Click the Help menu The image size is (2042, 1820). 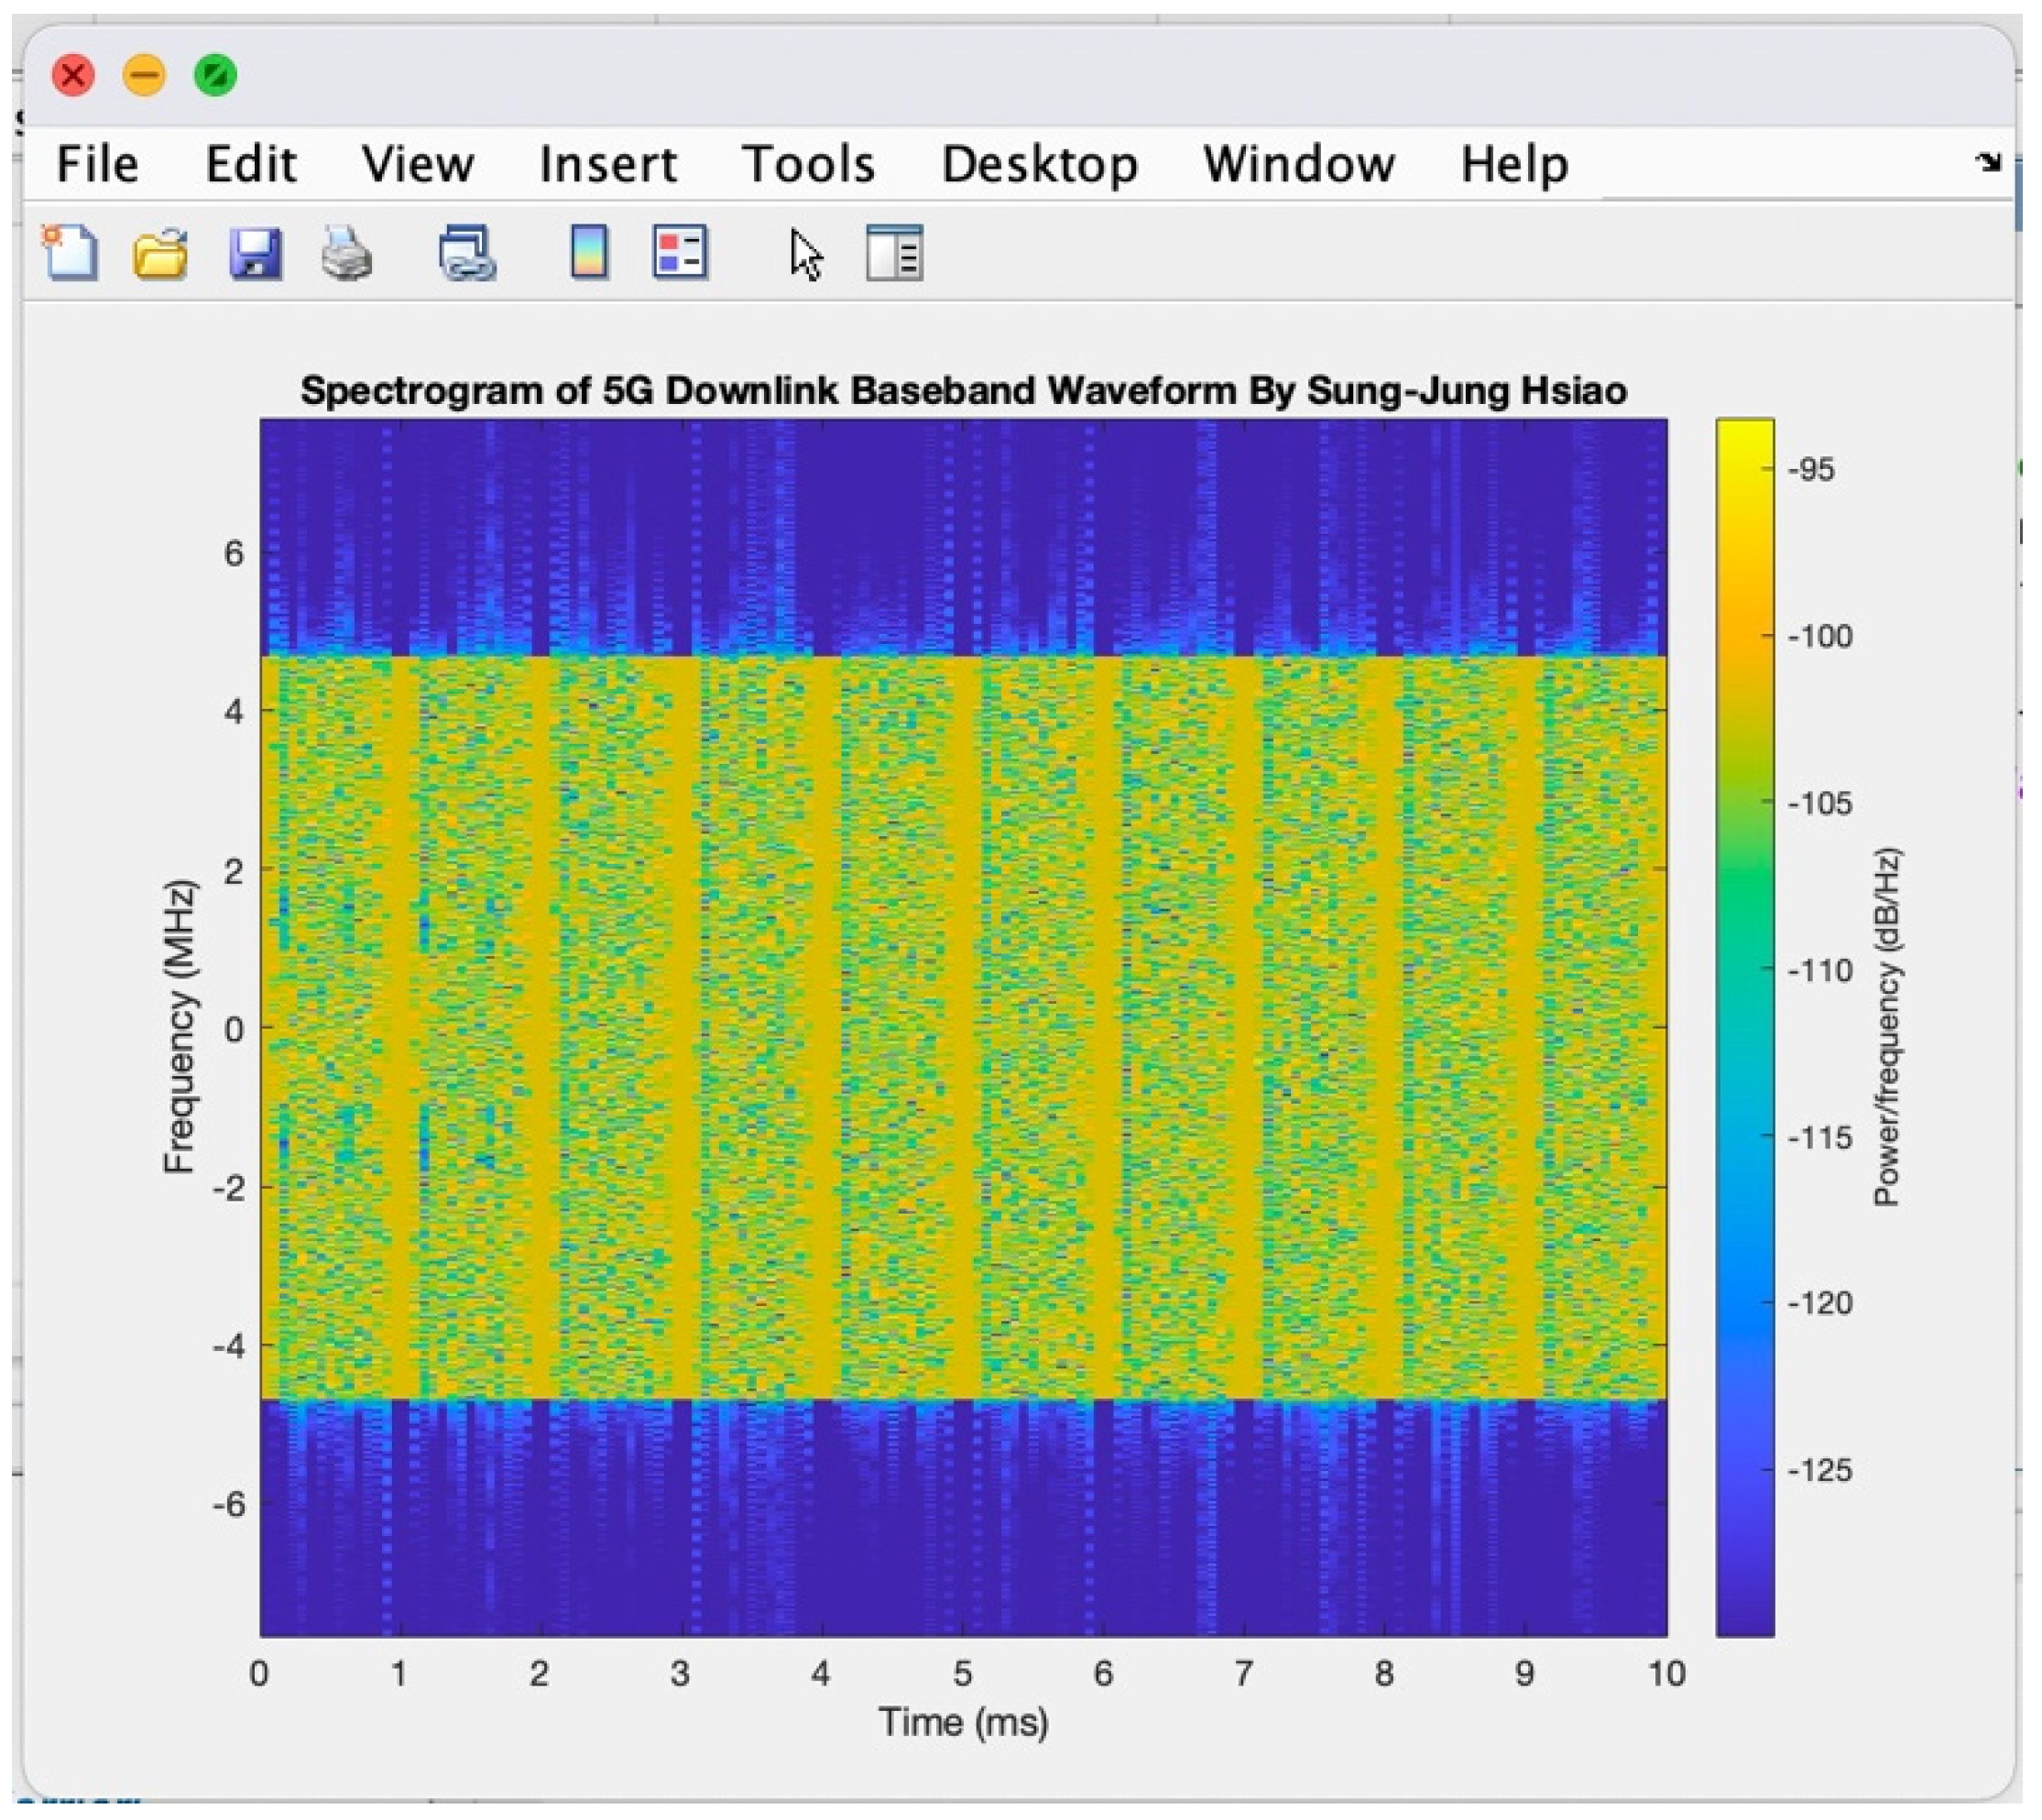[x=1514, y=164]
